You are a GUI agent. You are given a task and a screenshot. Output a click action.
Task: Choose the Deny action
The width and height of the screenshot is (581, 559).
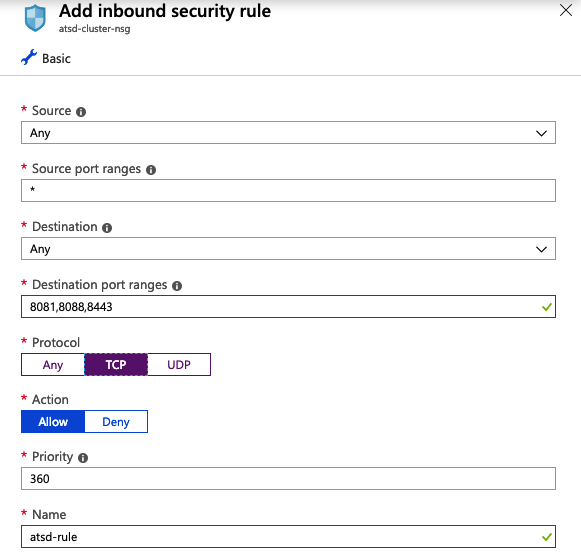pos(116,422)
